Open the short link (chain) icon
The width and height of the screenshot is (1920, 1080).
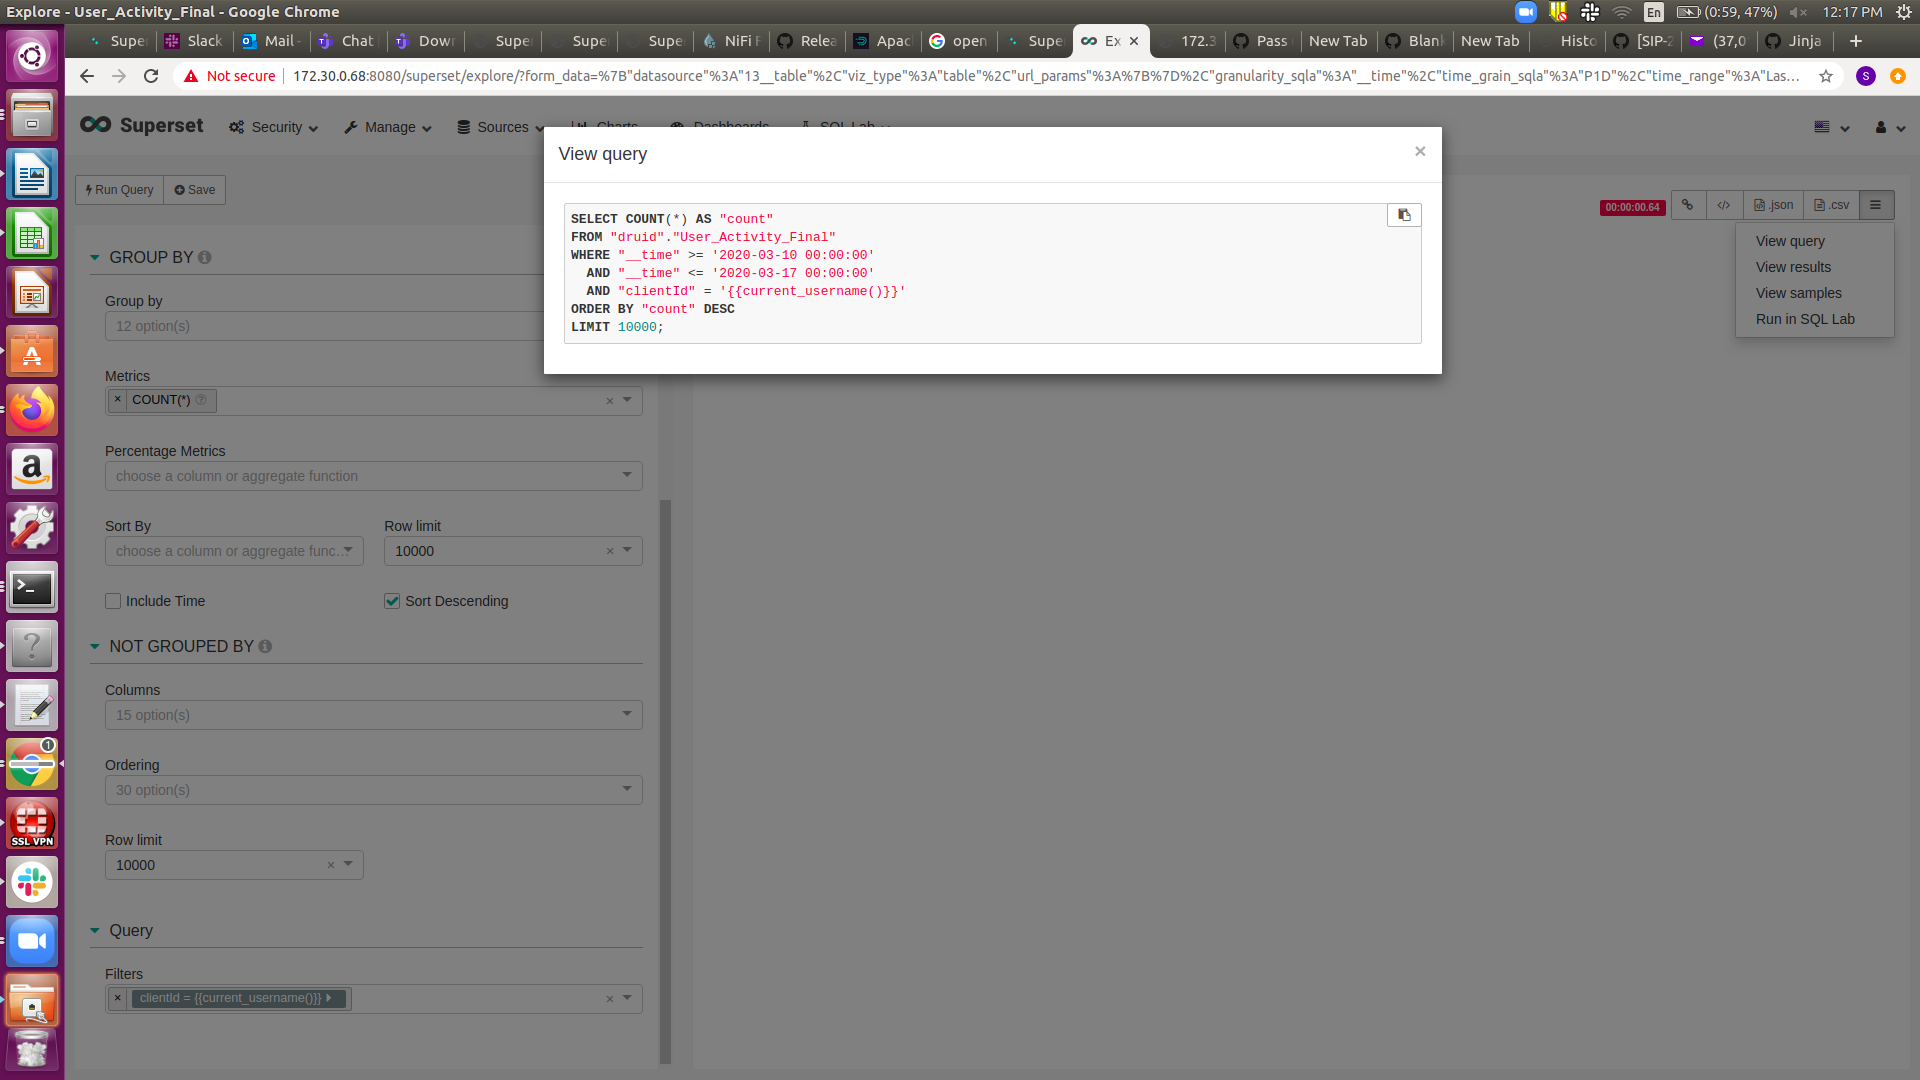(x=1688, y=205)
